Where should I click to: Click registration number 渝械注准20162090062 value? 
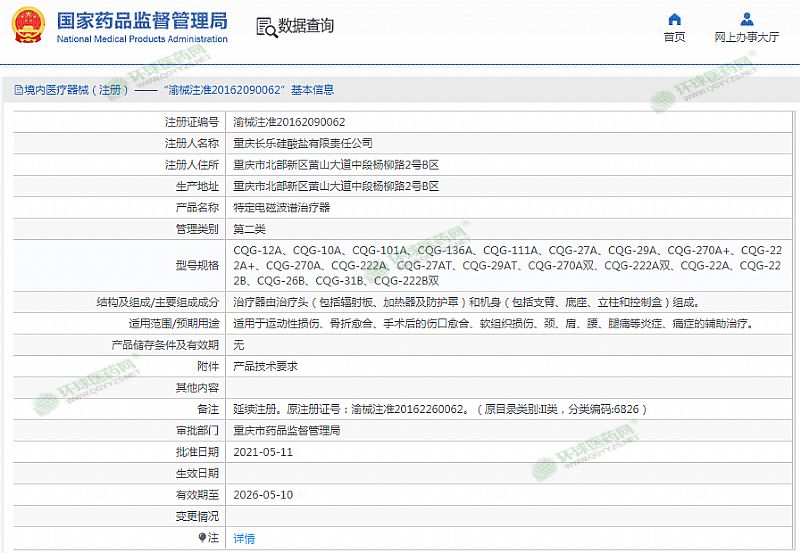pyautogui.click(x=289, y=121)
